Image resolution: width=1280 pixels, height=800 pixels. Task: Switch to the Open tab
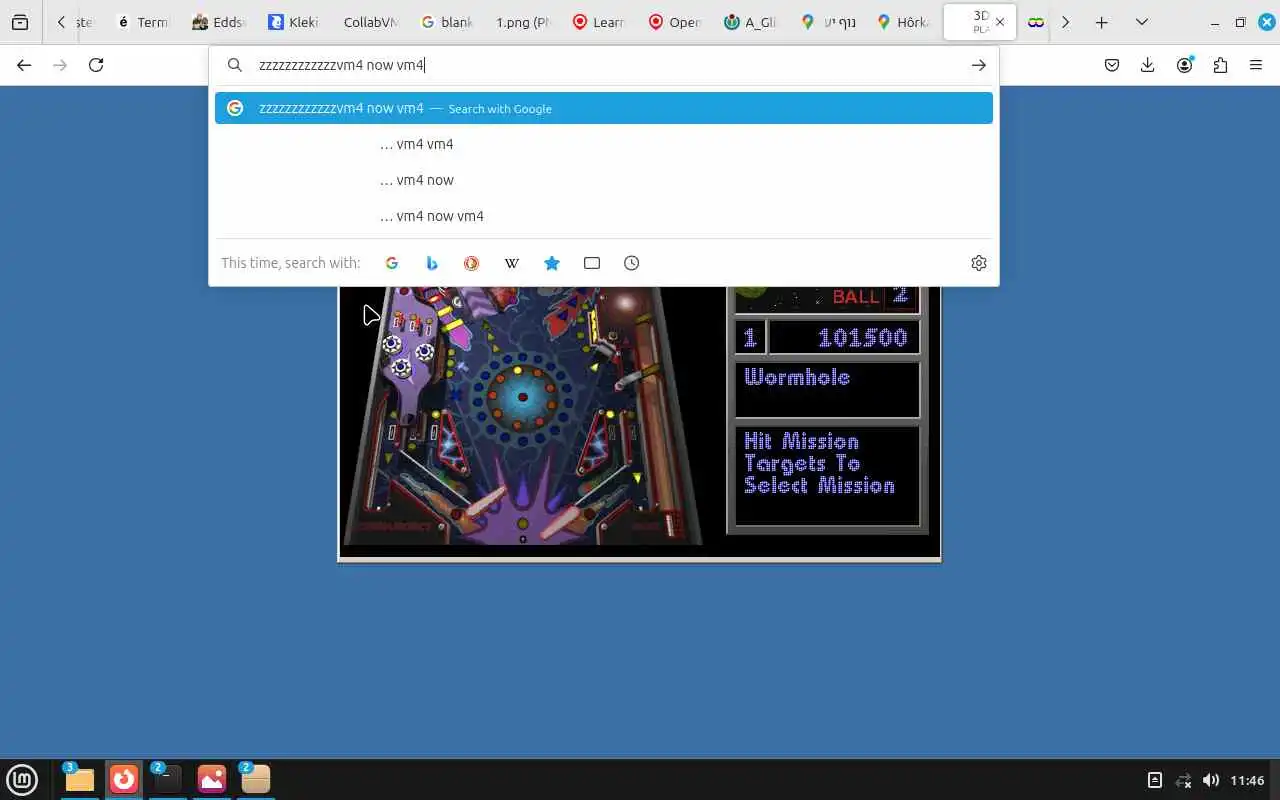point(675,22)
